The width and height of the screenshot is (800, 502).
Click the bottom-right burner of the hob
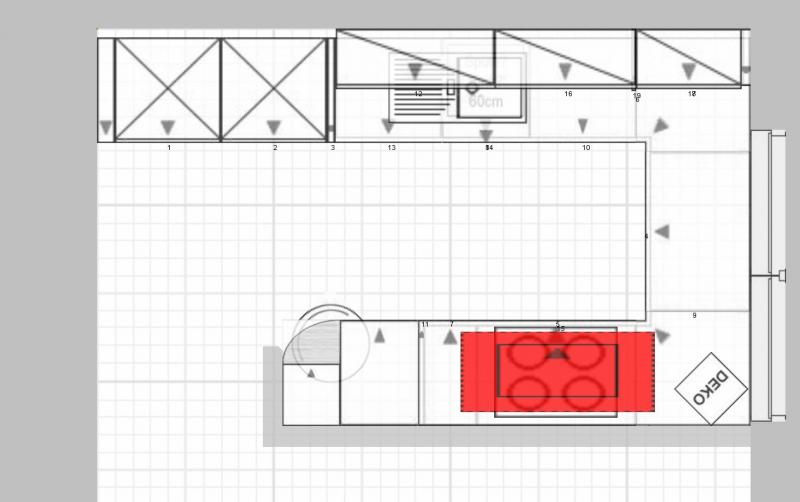pyautogui.click(x=587, y=393)
